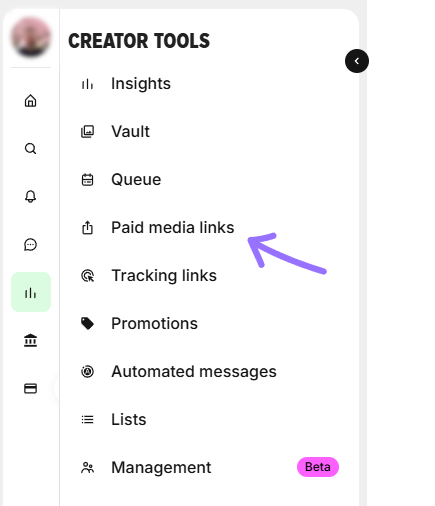Select the highlighted creator tools bar-chart icon
The image size is (435, 506).
pyautogui.click(x=31, y=292)
